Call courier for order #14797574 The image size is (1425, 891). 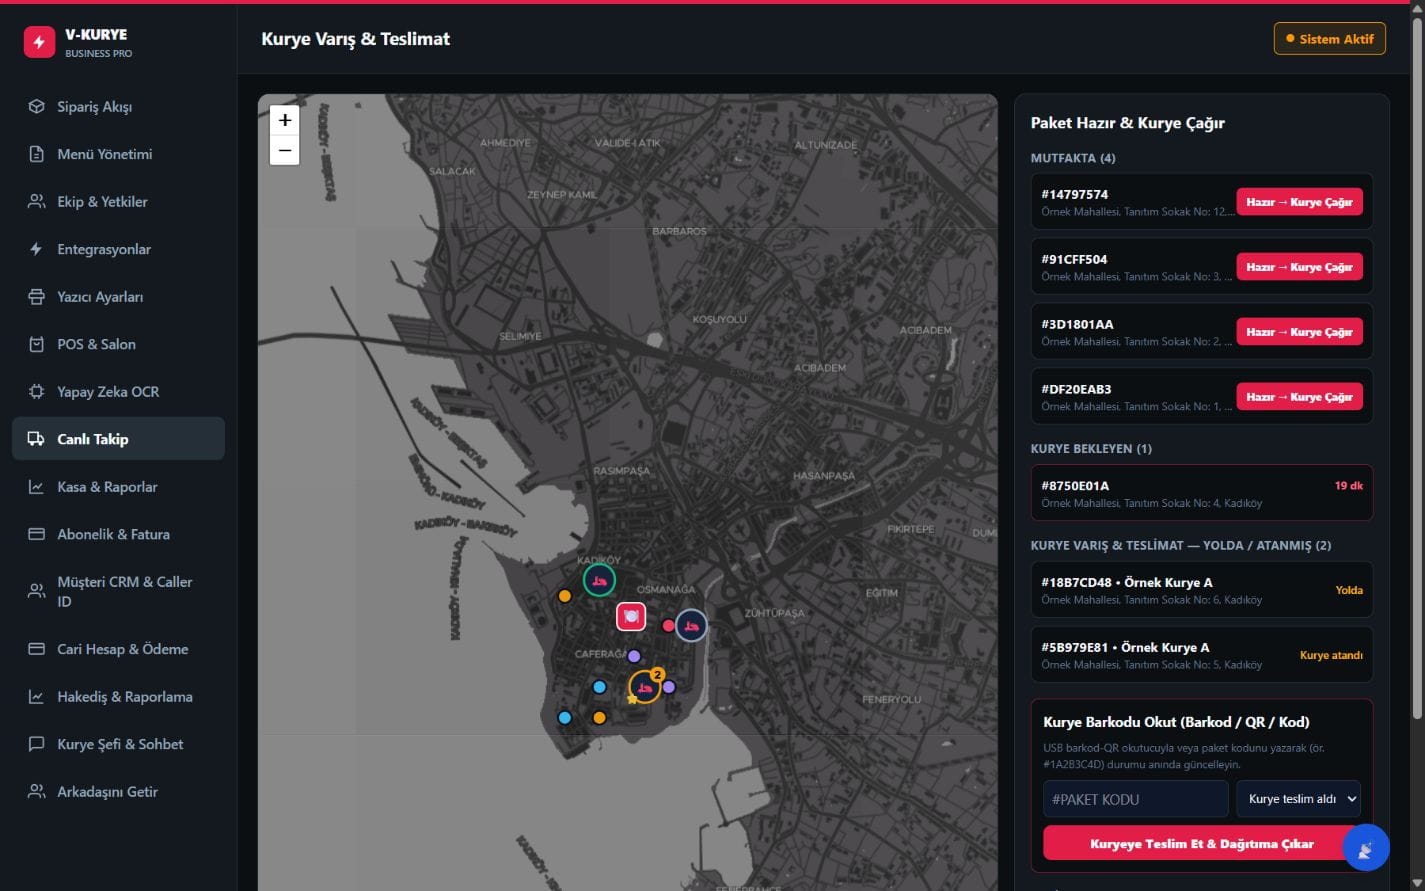pos(1299,202)
